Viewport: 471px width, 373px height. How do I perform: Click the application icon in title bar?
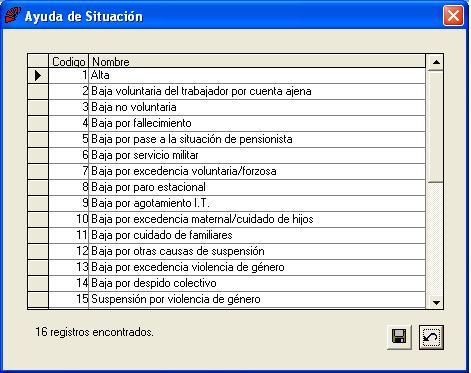(13, 15)
